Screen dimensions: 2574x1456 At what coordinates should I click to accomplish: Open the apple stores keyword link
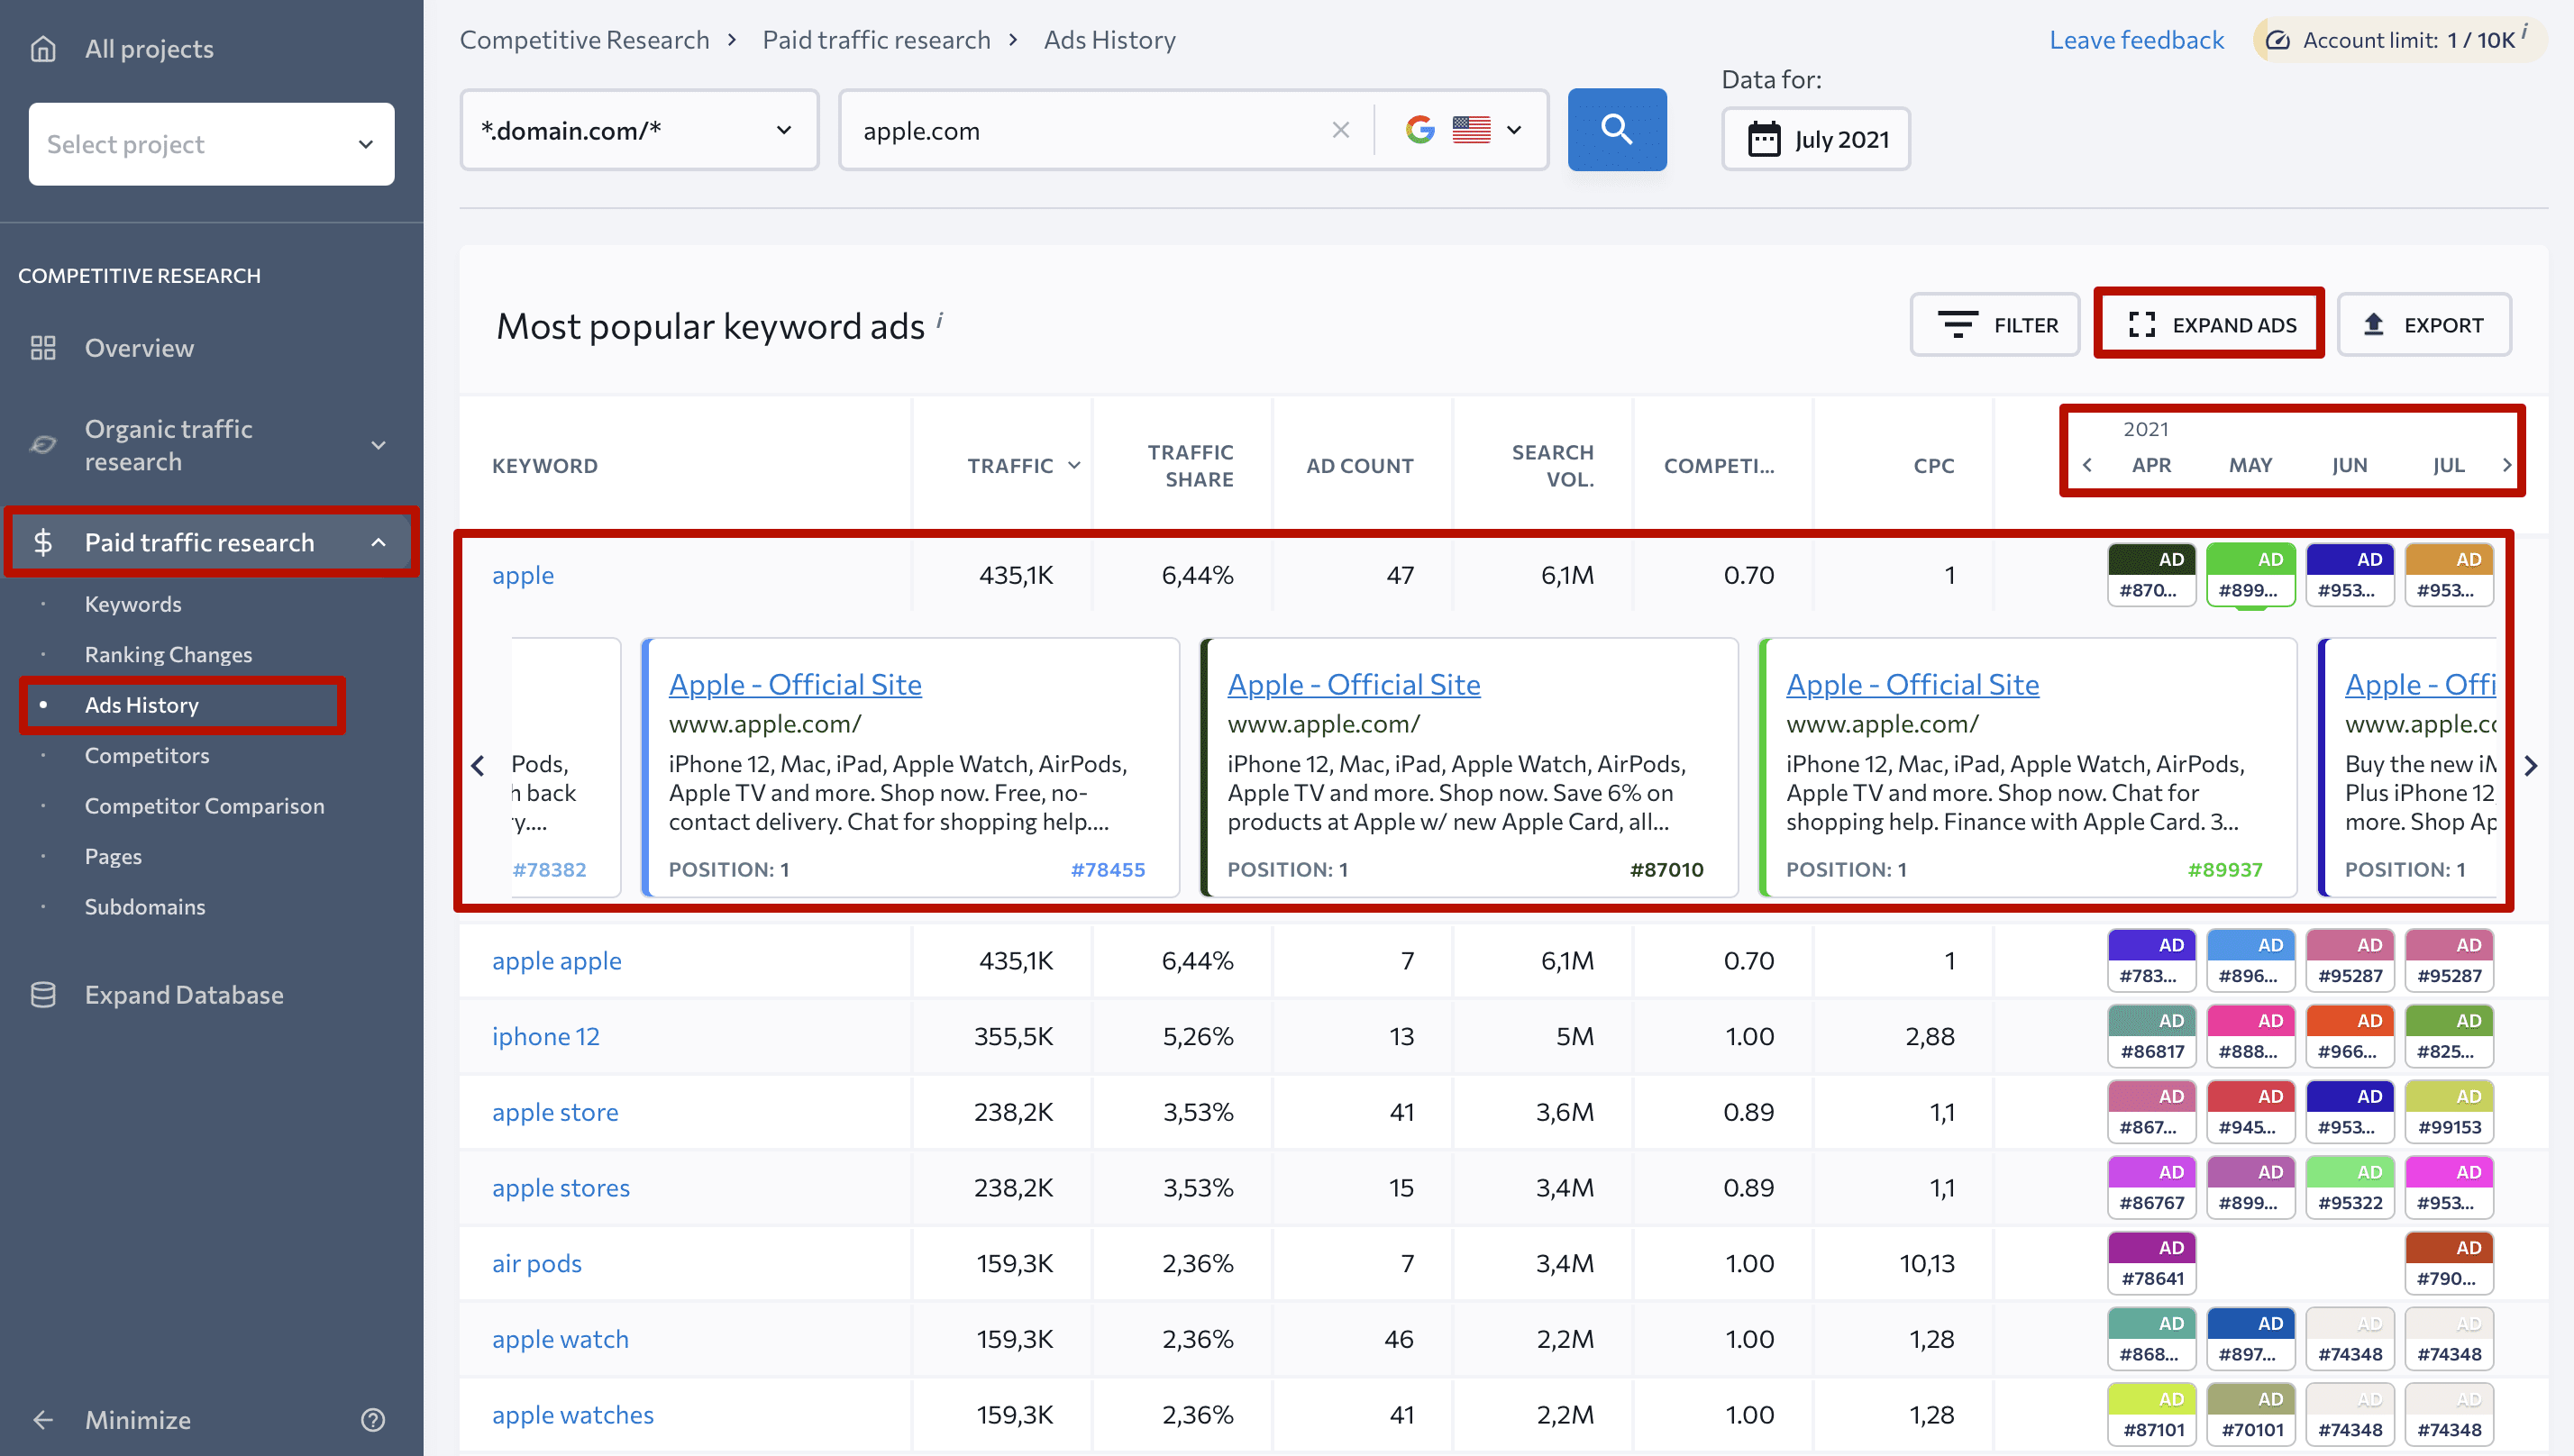tap(560, 1187)
